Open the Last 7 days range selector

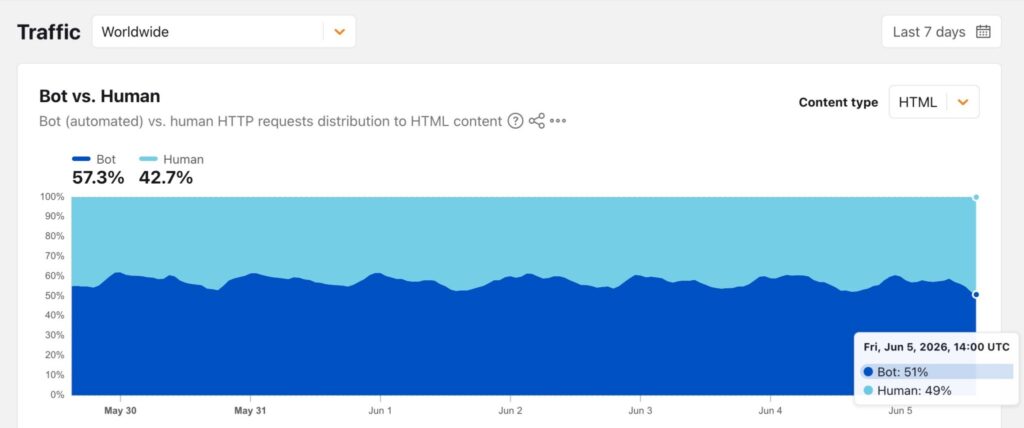[941, 31]
